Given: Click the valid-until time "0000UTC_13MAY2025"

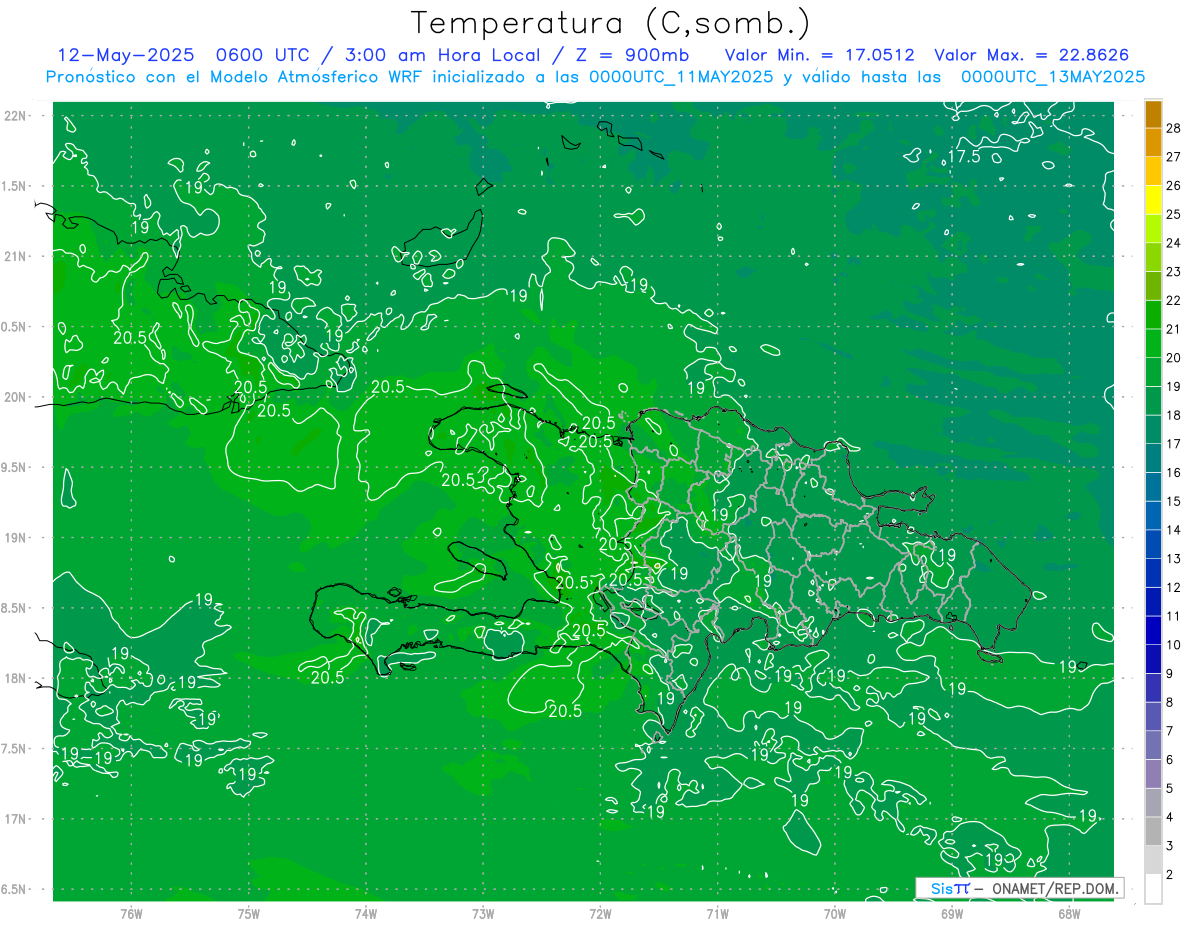Looking at the screenshot, I should (1053, 77).
